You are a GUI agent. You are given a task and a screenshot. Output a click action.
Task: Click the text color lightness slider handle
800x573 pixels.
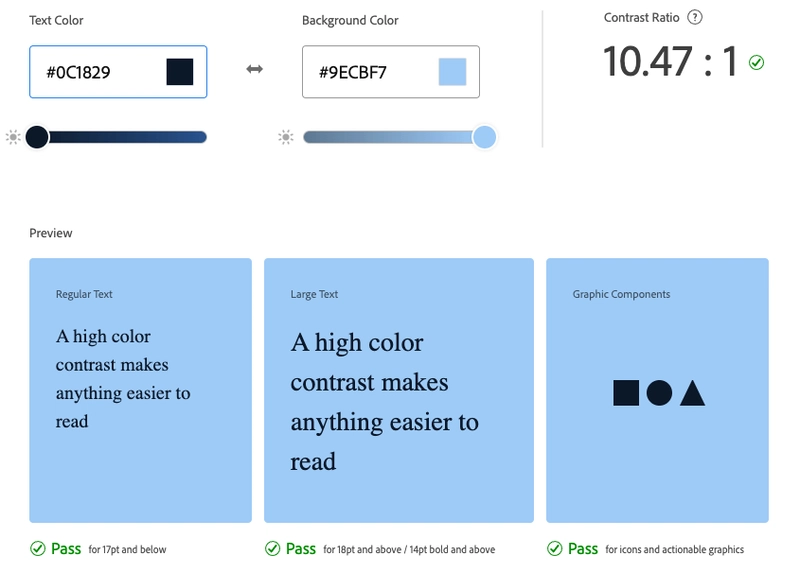tap(36, 137)
